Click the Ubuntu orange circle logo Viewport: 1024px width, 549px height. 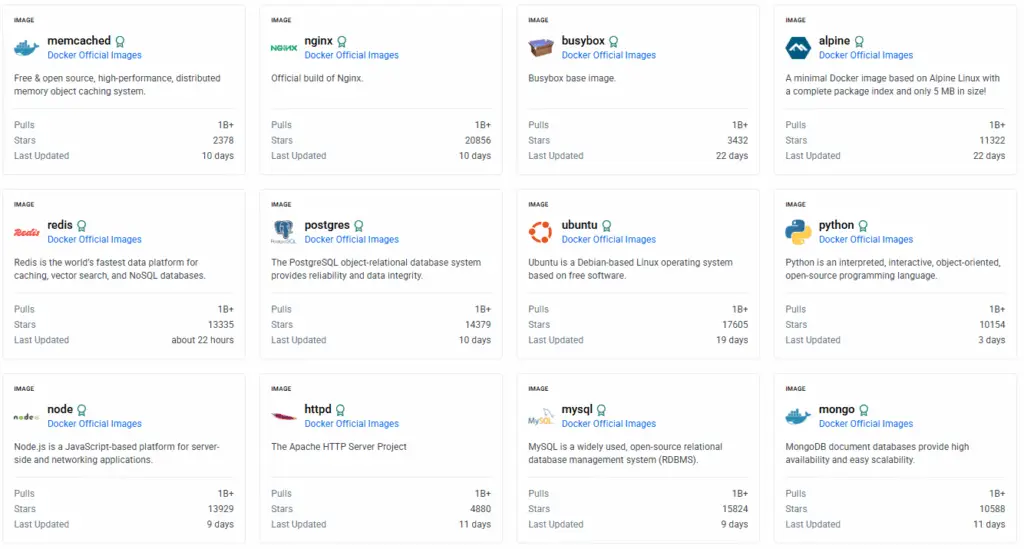pyautogui.click(x=541, y=232)
